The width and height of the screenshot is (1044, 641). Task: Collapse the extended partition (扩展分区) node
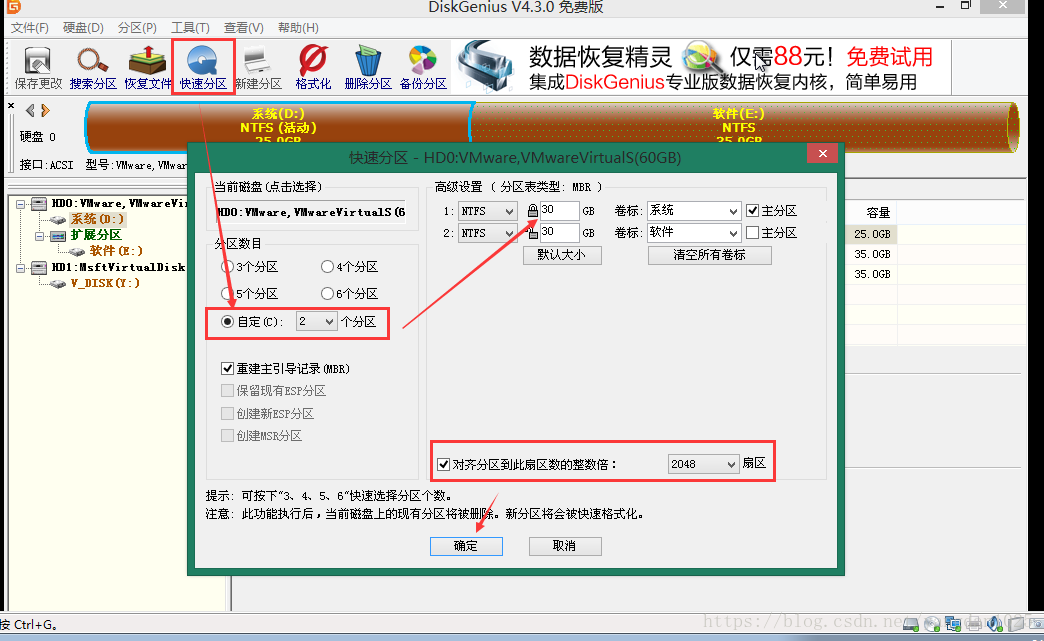(39, 236)
